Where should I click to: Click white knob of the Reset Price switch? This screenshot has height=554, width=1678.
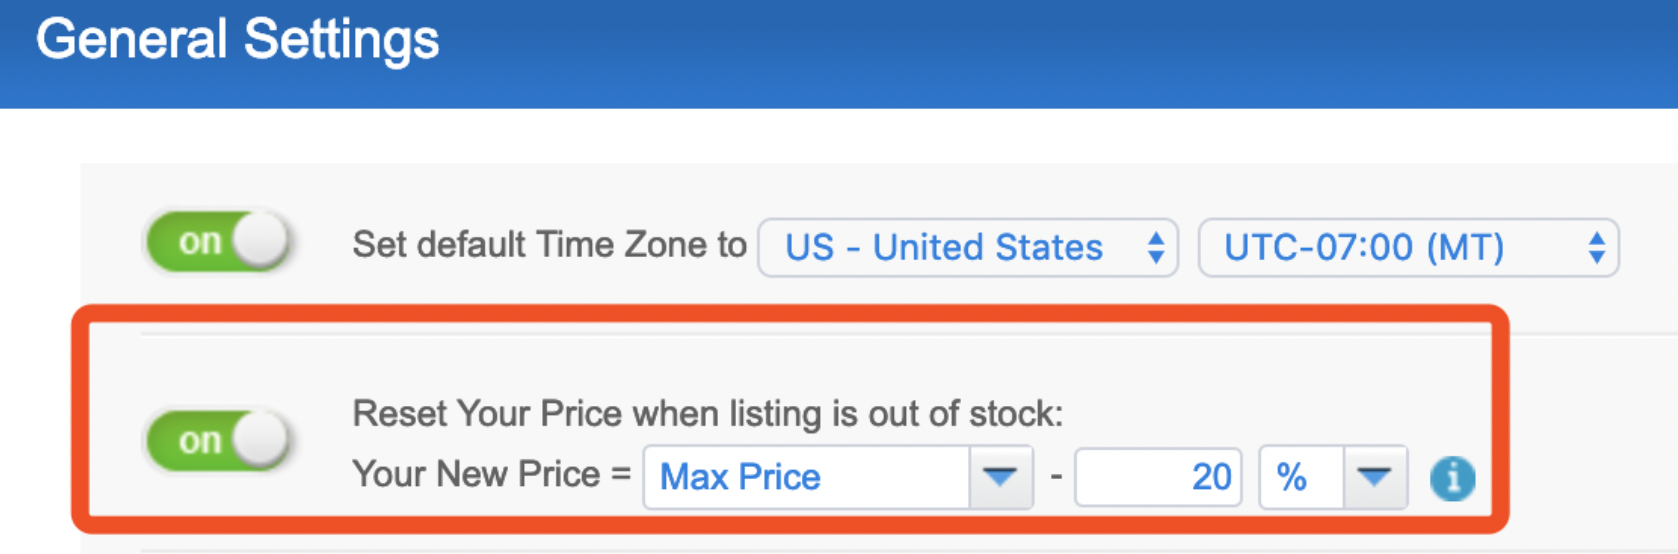[260, 440]
